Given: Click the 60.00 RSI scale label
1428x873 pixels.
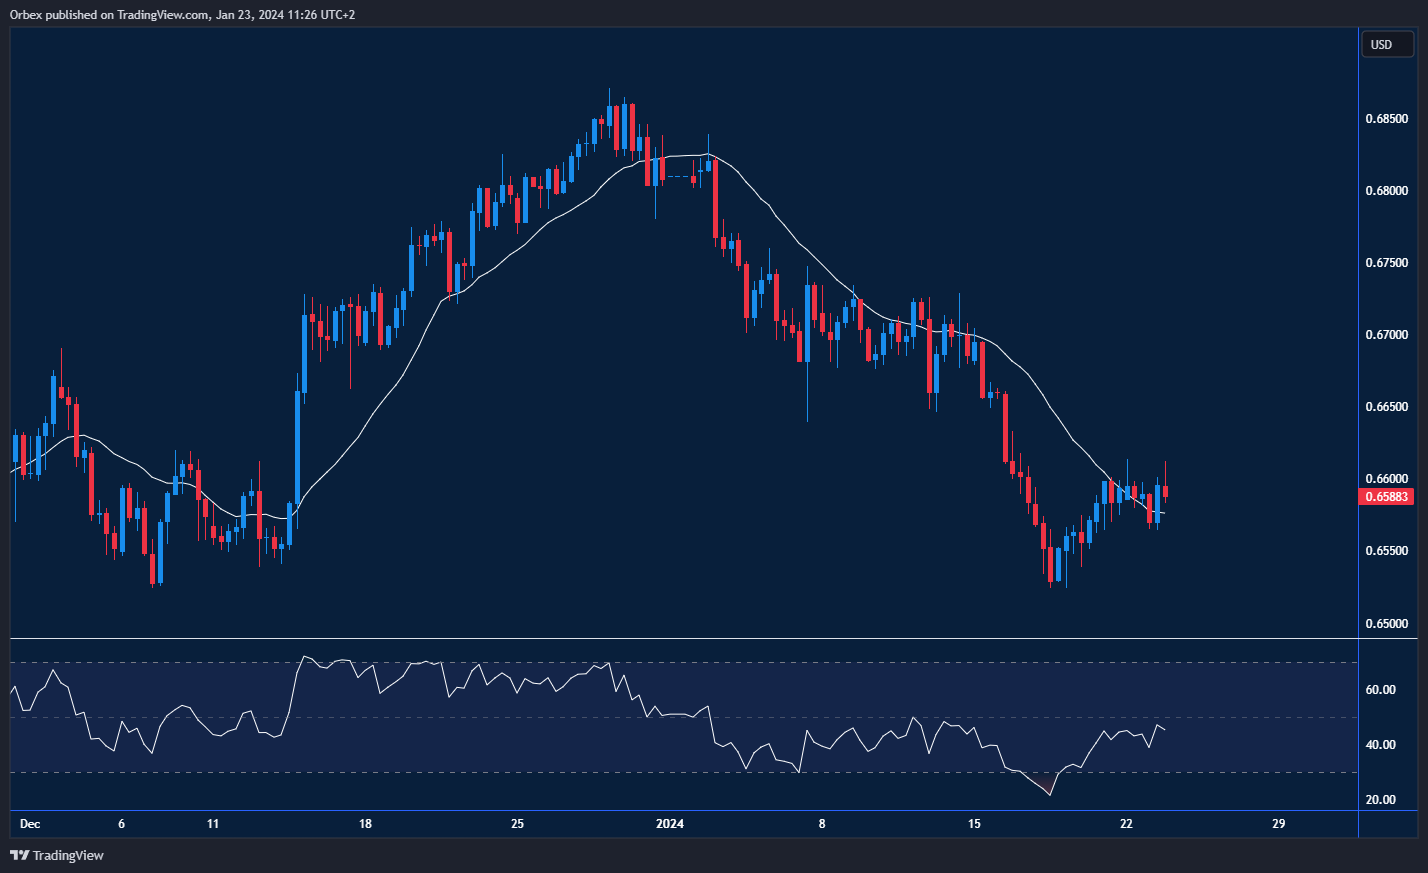Looking at the screenshot, I should click(x=1380, y=690).
